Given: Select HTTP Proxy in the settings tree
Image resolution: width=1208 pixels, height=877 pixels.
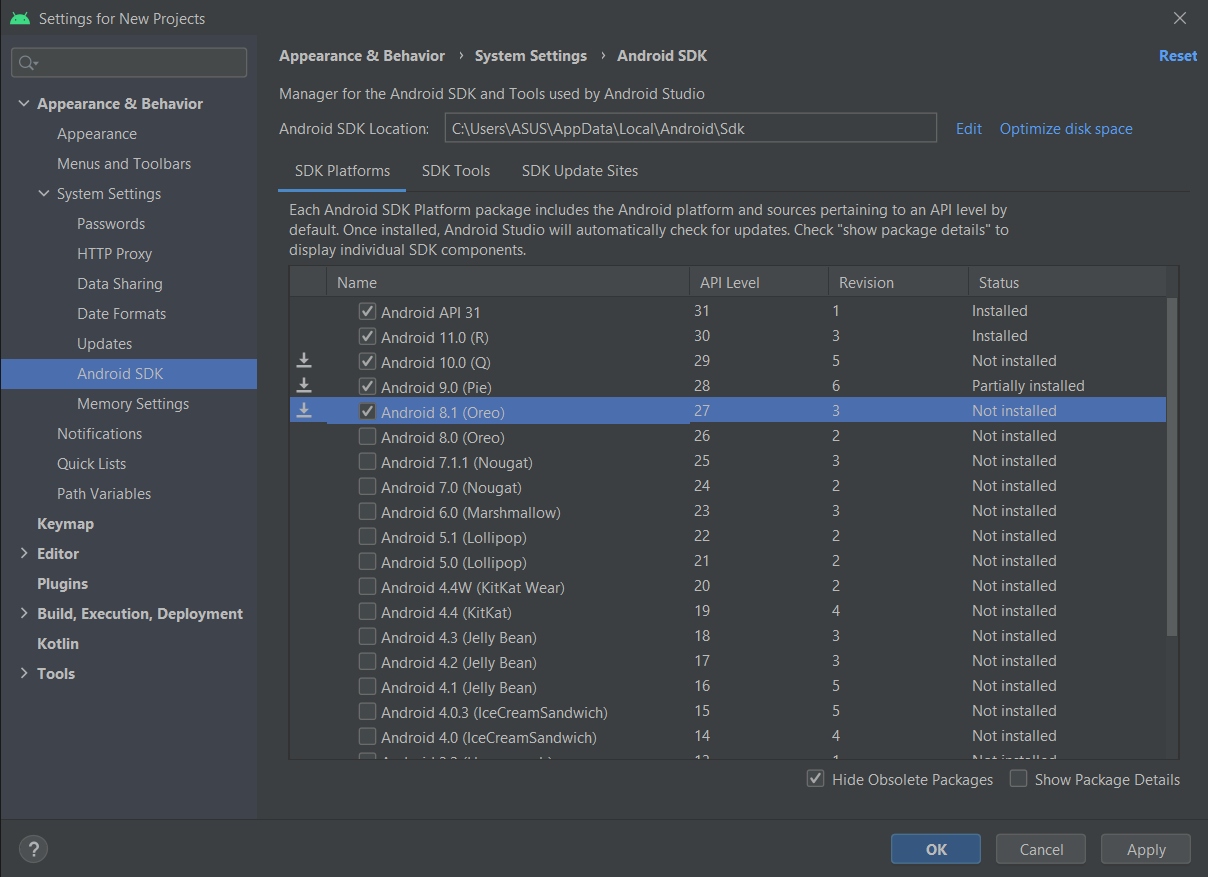Looking at the screenshot, I should point(114,254).
